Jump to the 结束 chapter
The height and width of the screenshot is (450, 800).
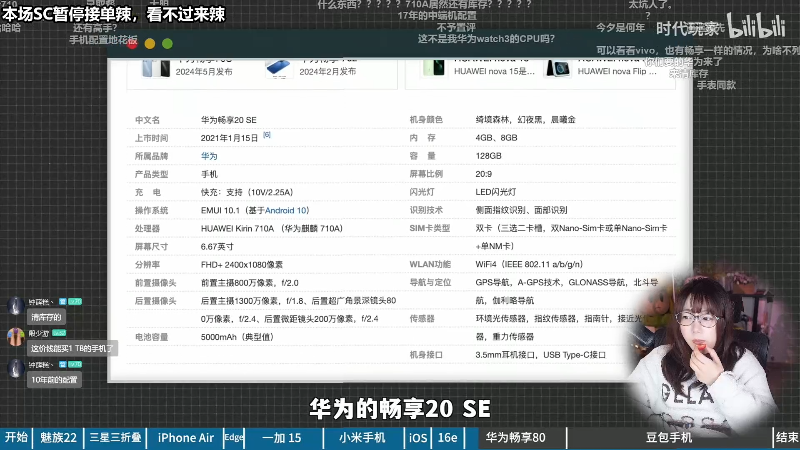coord(787,438)
